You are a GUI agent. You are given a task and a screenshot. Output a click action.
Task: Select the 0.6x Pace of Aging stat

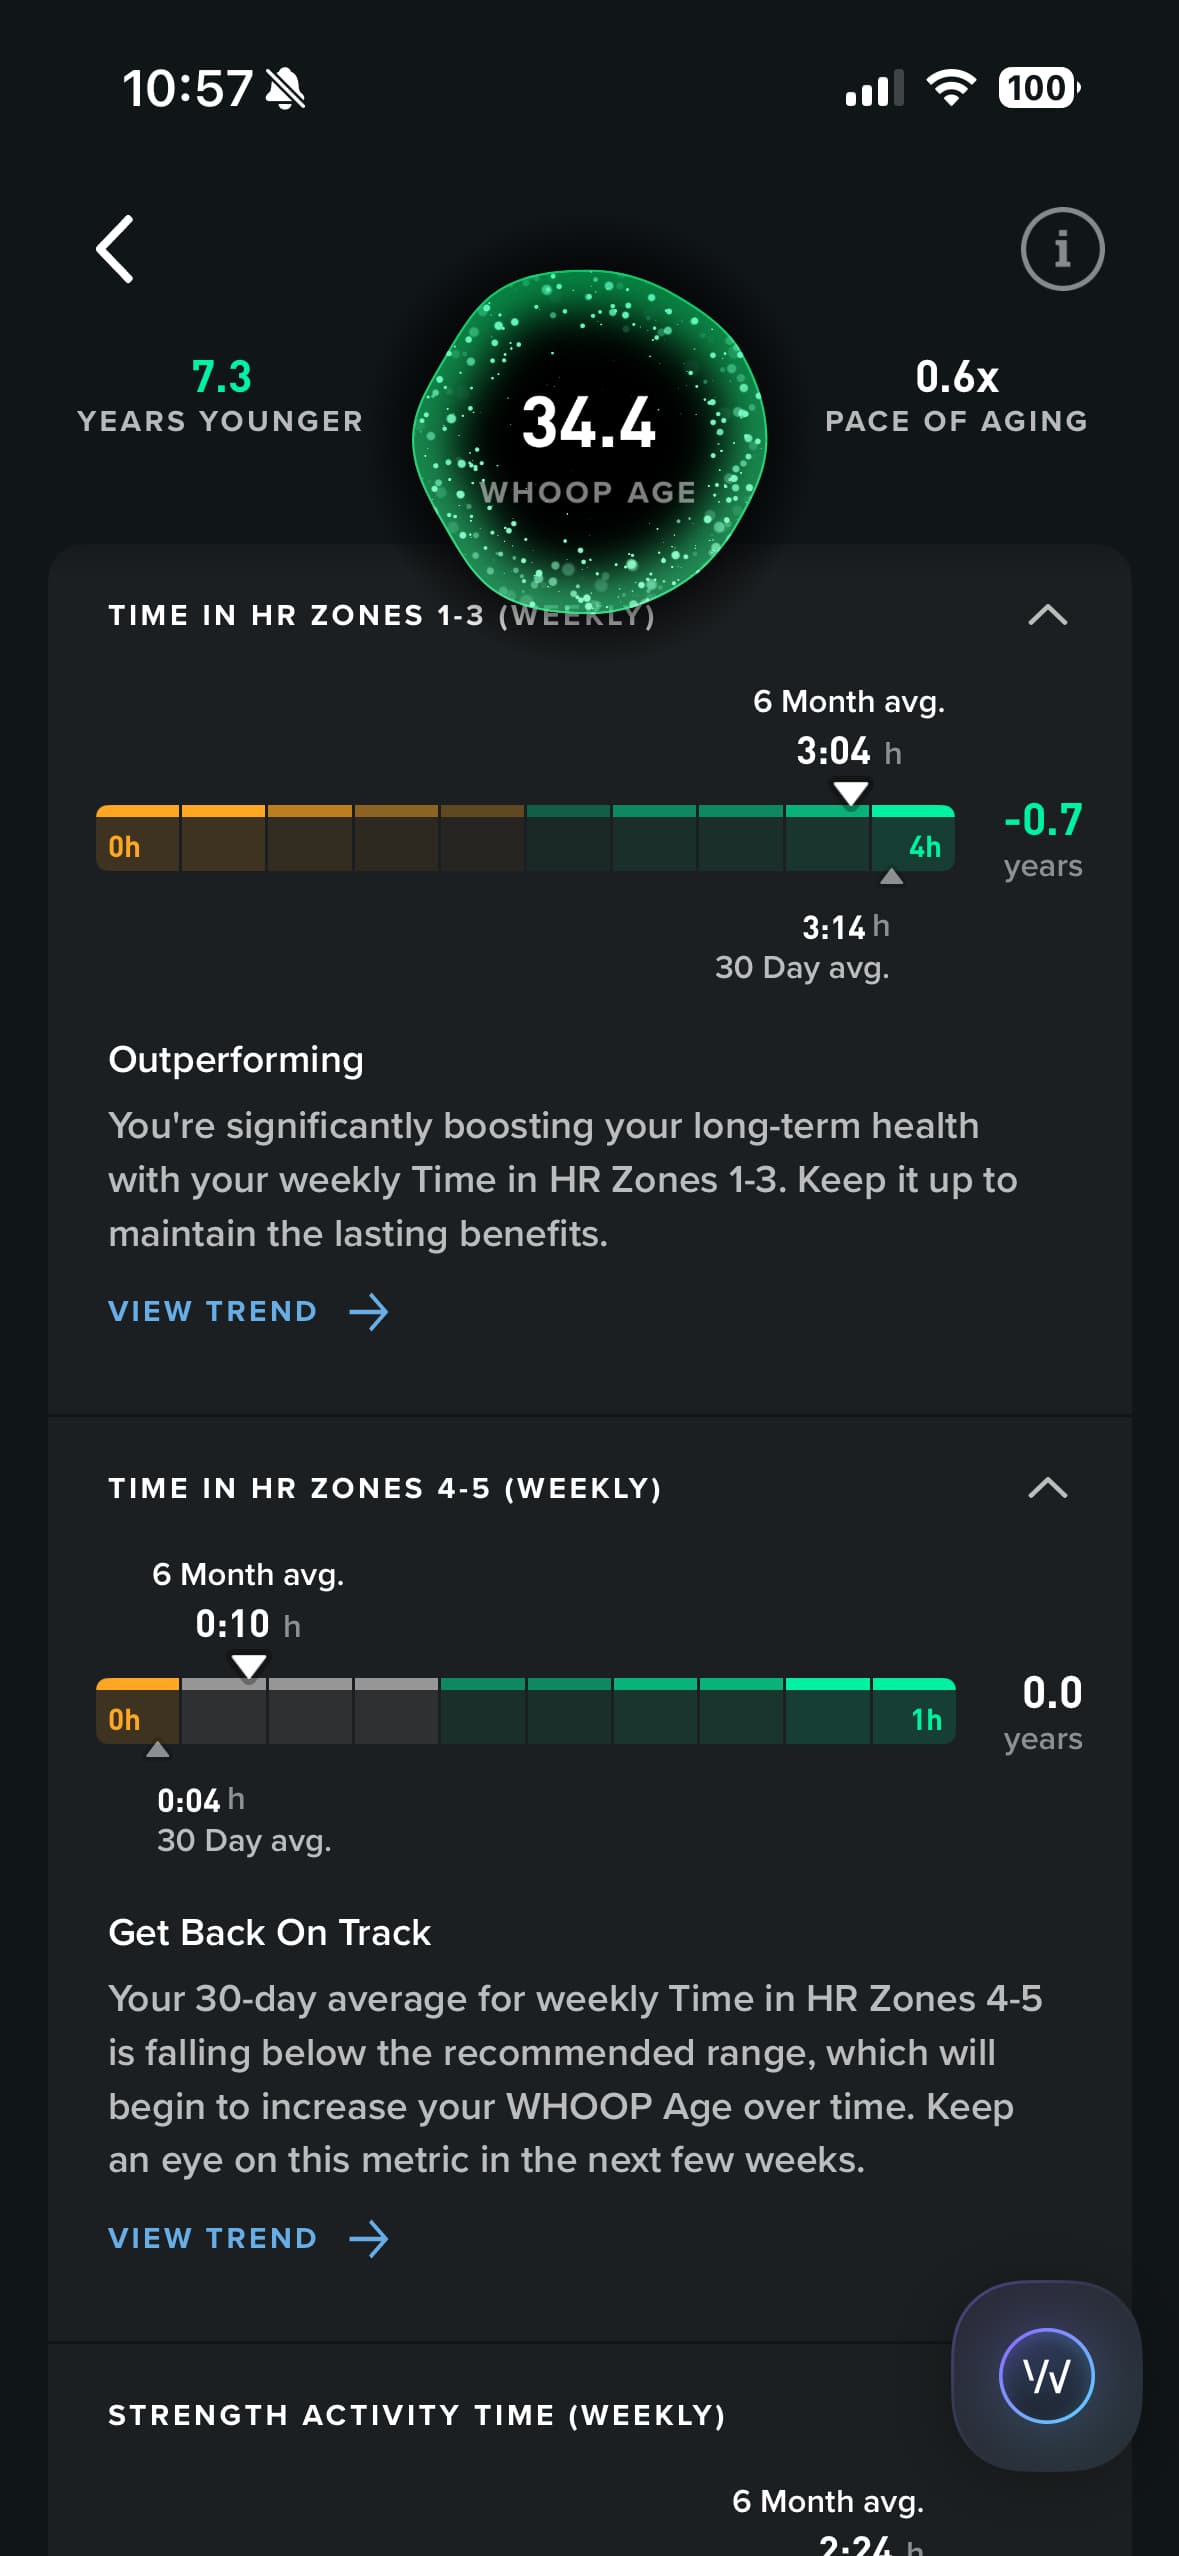pyautogui.click(x=956, y=397)
